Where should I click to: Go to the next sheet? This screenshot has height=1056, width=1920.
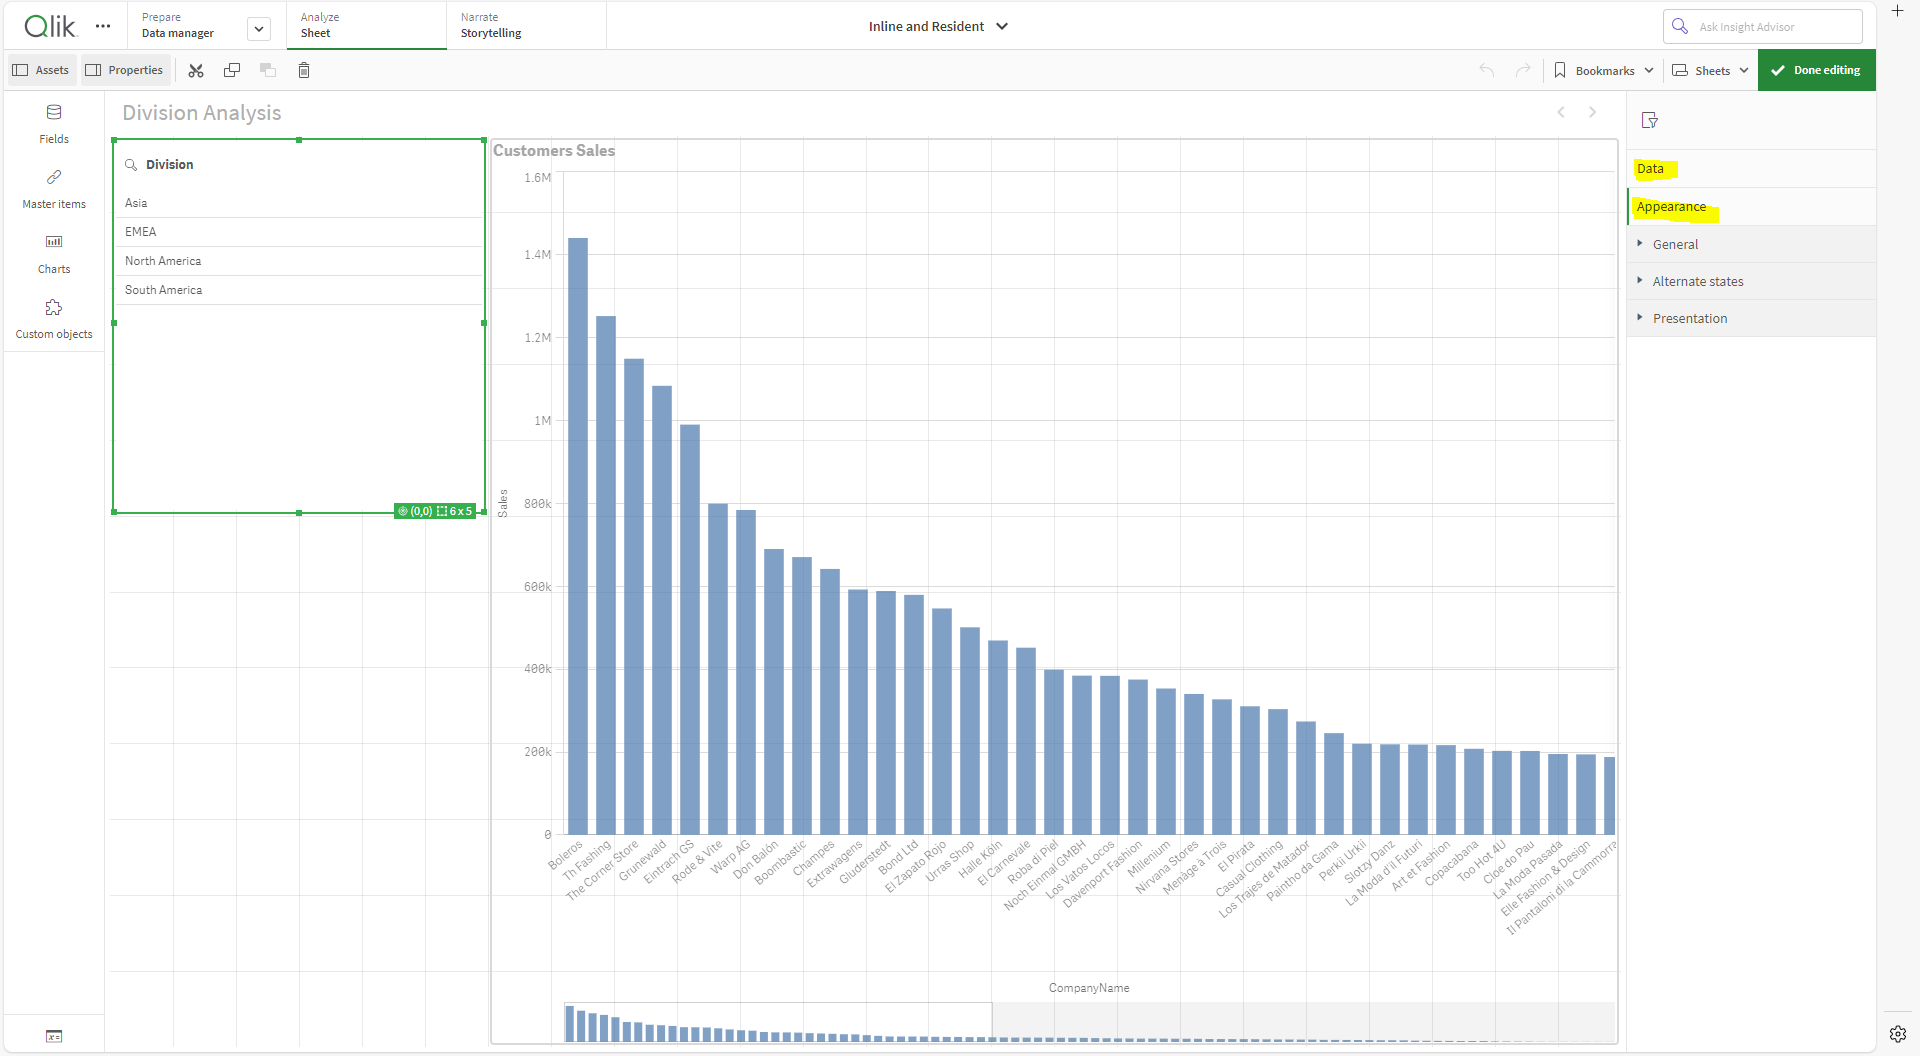click(1593, 112)
